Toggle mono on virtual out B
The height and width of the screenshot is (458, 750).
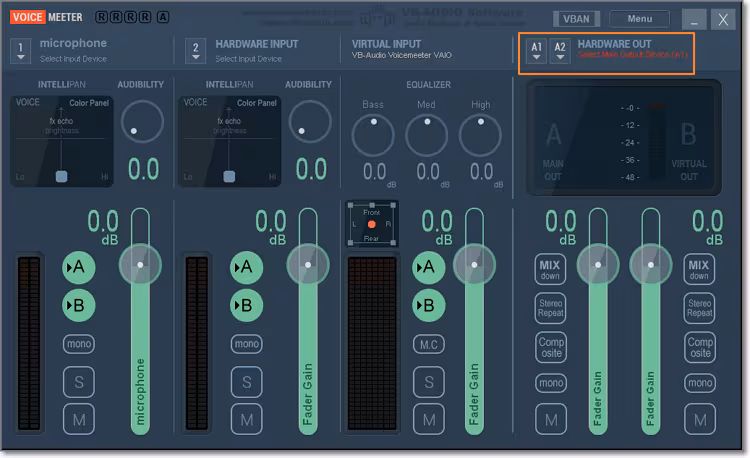(x=700, y=382)
